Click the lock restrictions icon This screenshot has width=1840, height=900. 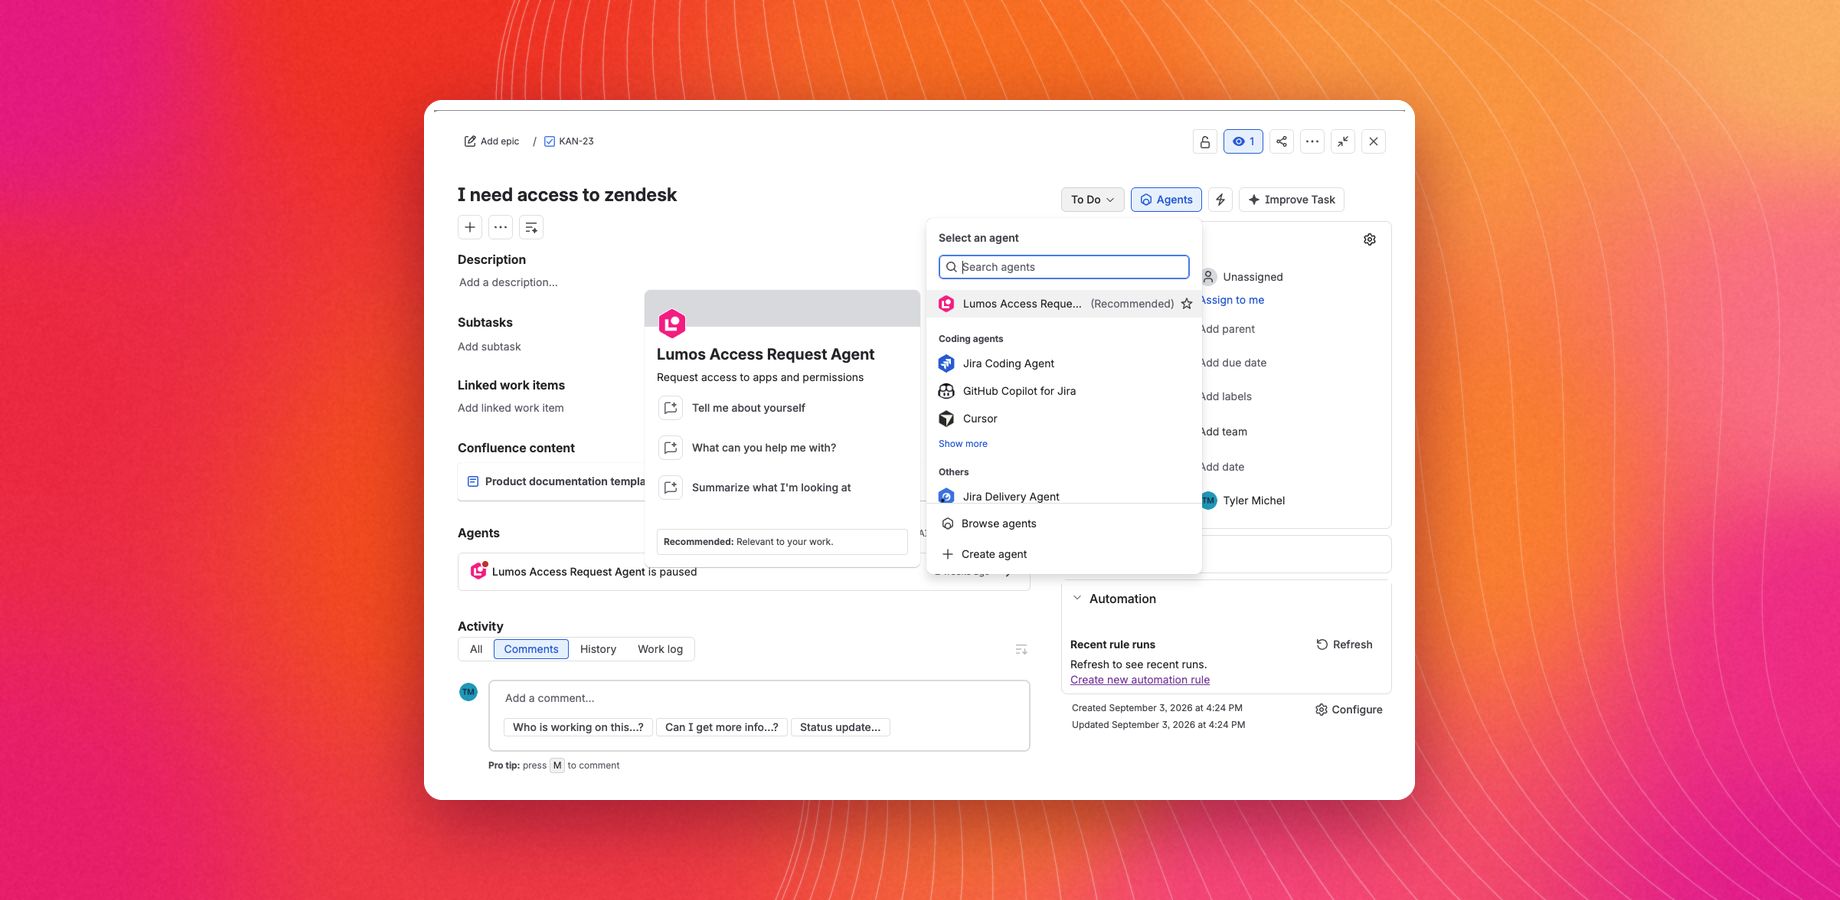coord(1205,142)
